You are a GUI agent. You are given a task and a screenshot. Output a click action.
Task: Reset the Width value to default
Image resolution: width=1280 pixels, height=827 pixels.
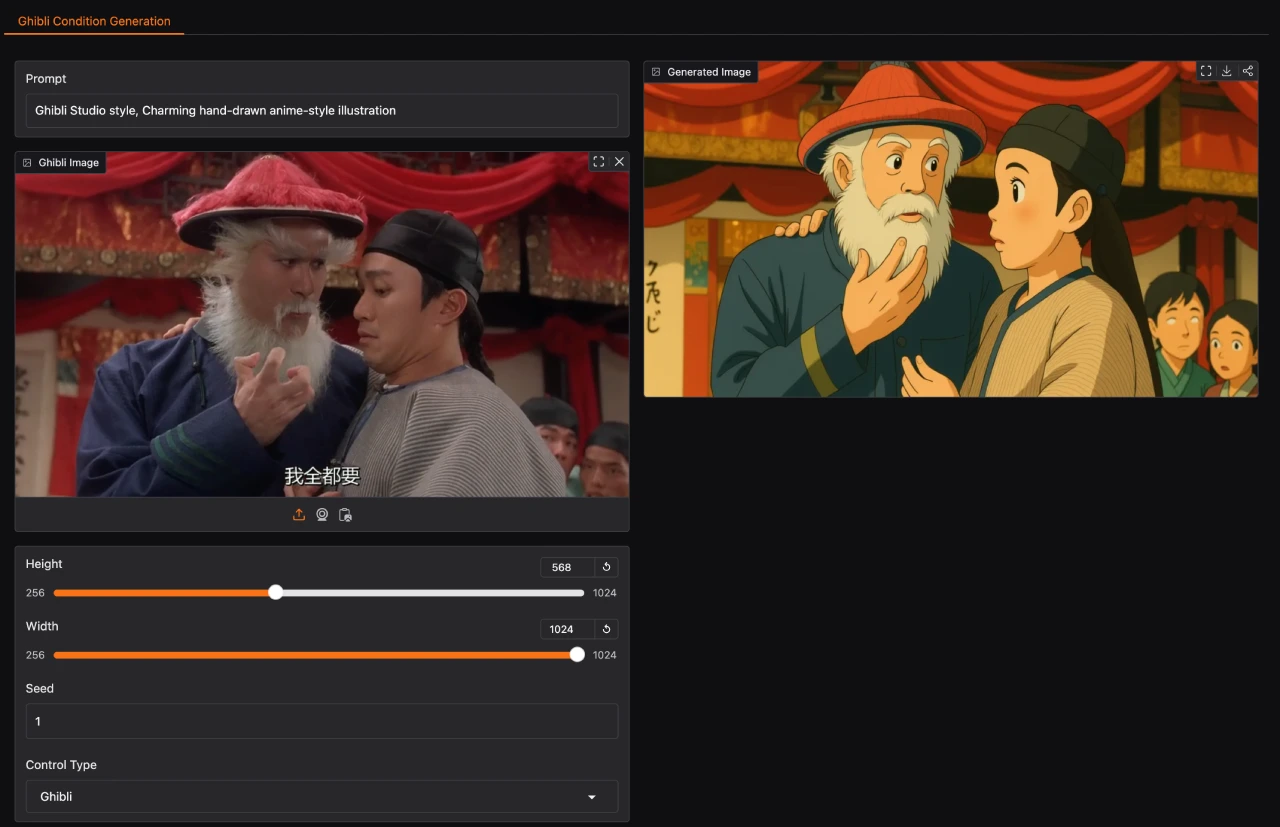coord(606,629)
